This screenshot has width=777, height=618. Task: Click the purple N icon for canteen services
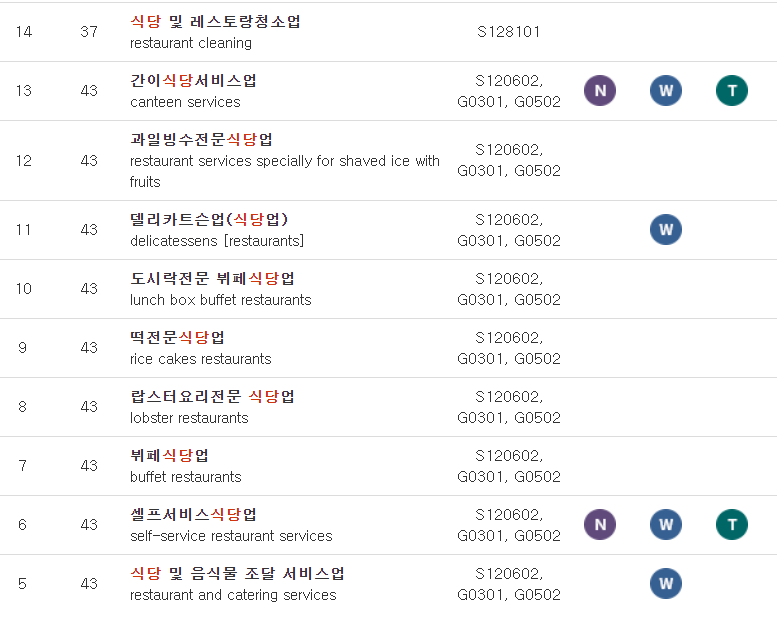[600, 91]
